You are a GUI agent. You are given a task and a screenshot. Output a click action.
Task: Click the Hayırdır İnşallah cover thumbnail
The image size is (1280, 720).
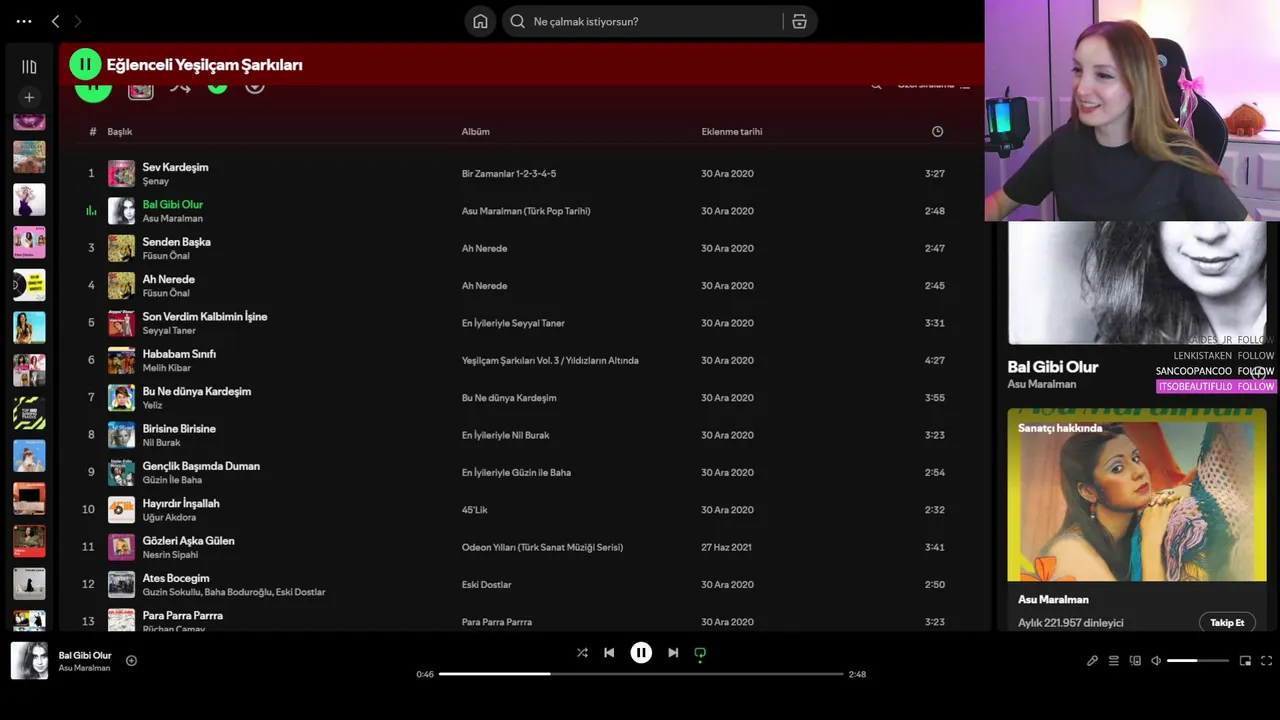tap(121, 510)
